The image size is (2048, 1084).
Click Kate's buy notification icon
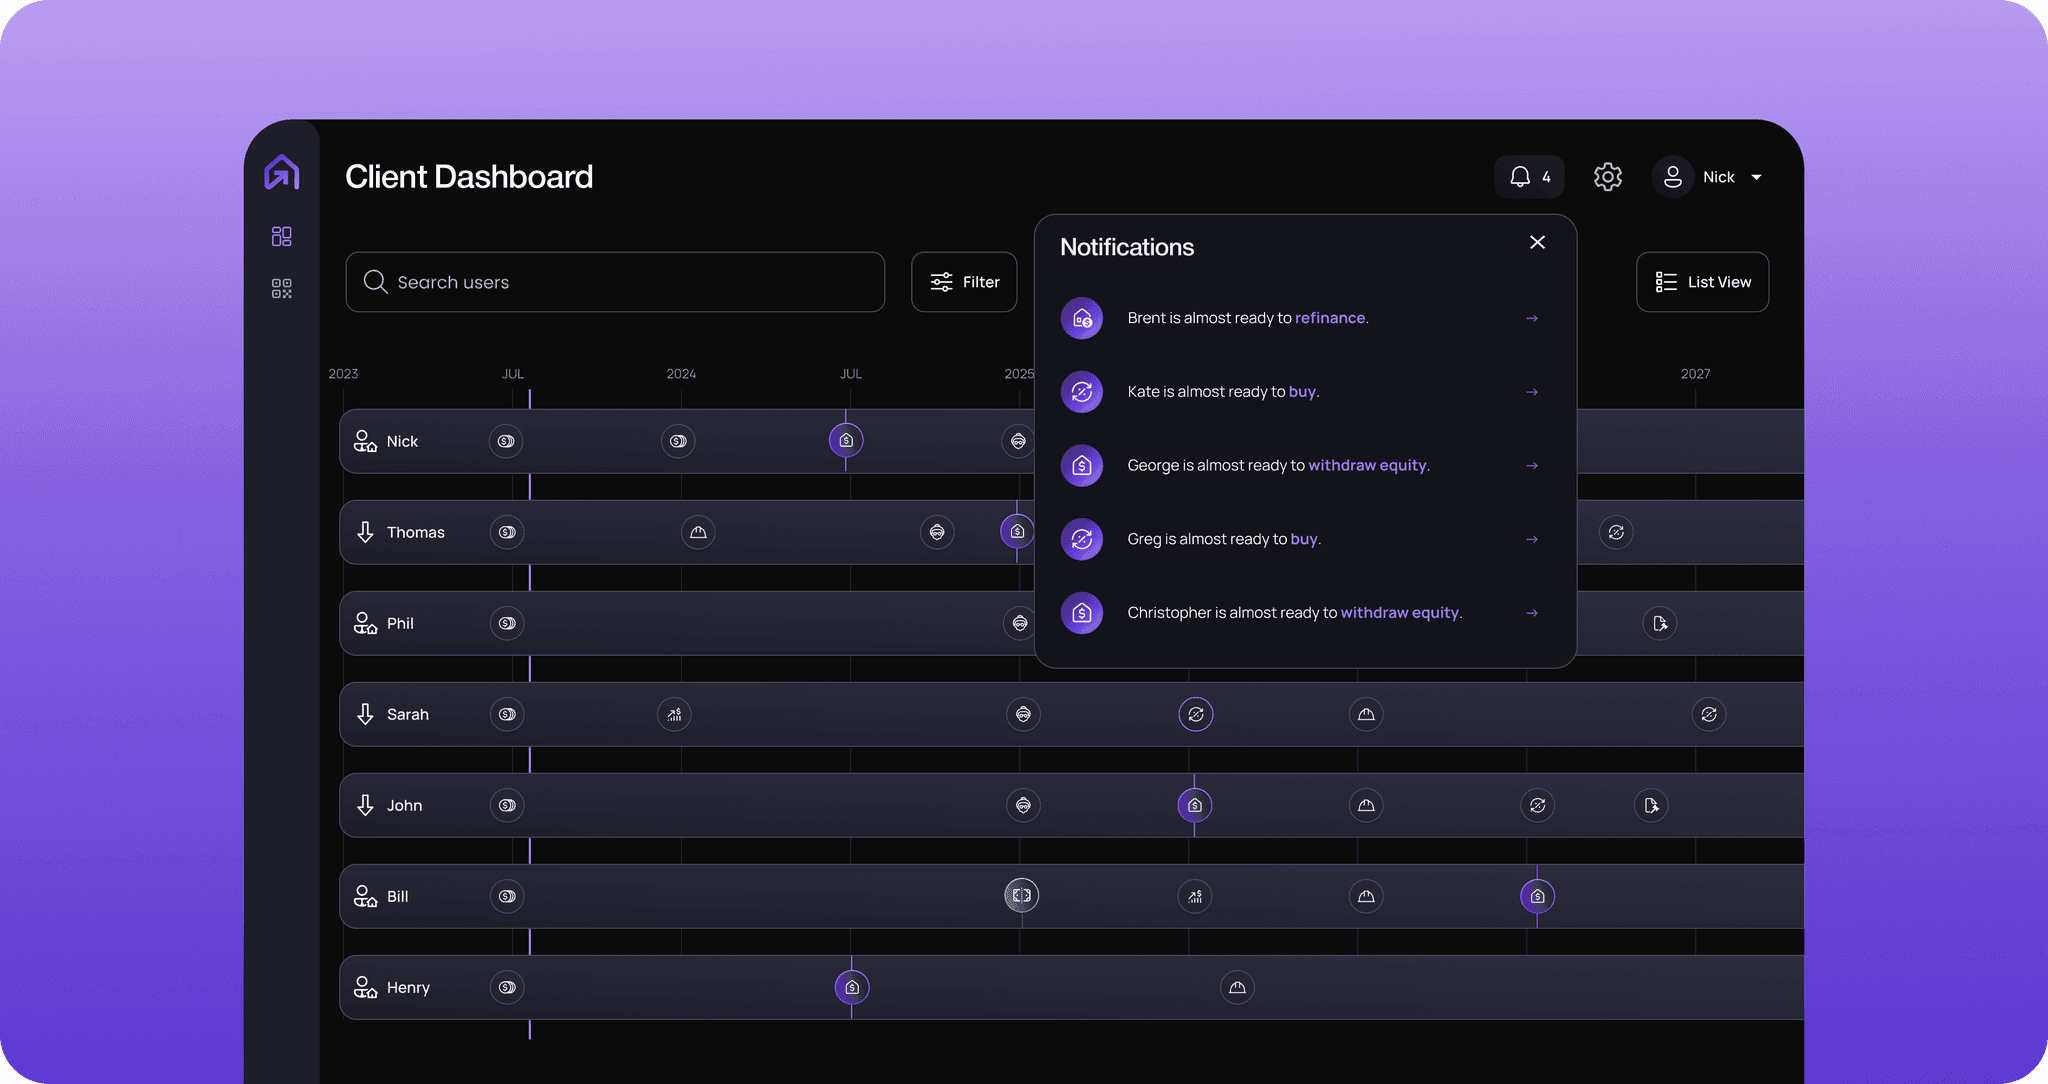click(1081, 392)
